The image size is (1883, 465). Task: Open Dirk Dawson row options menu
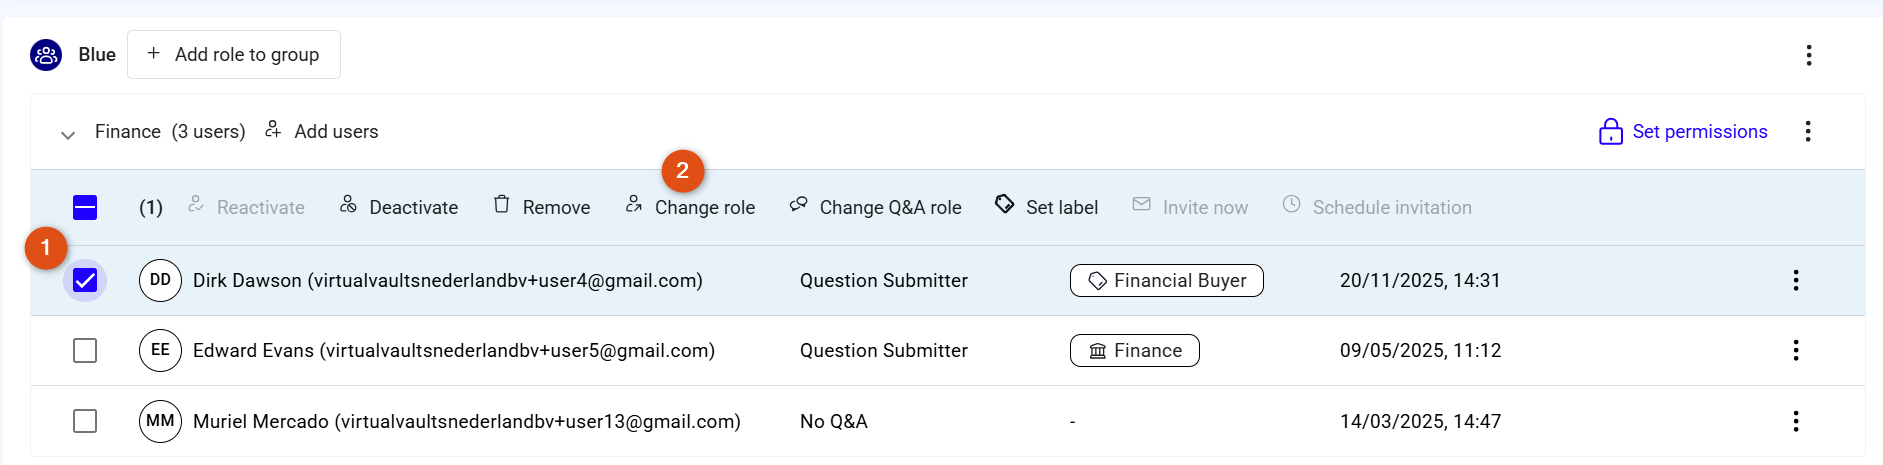(1795, 281)
